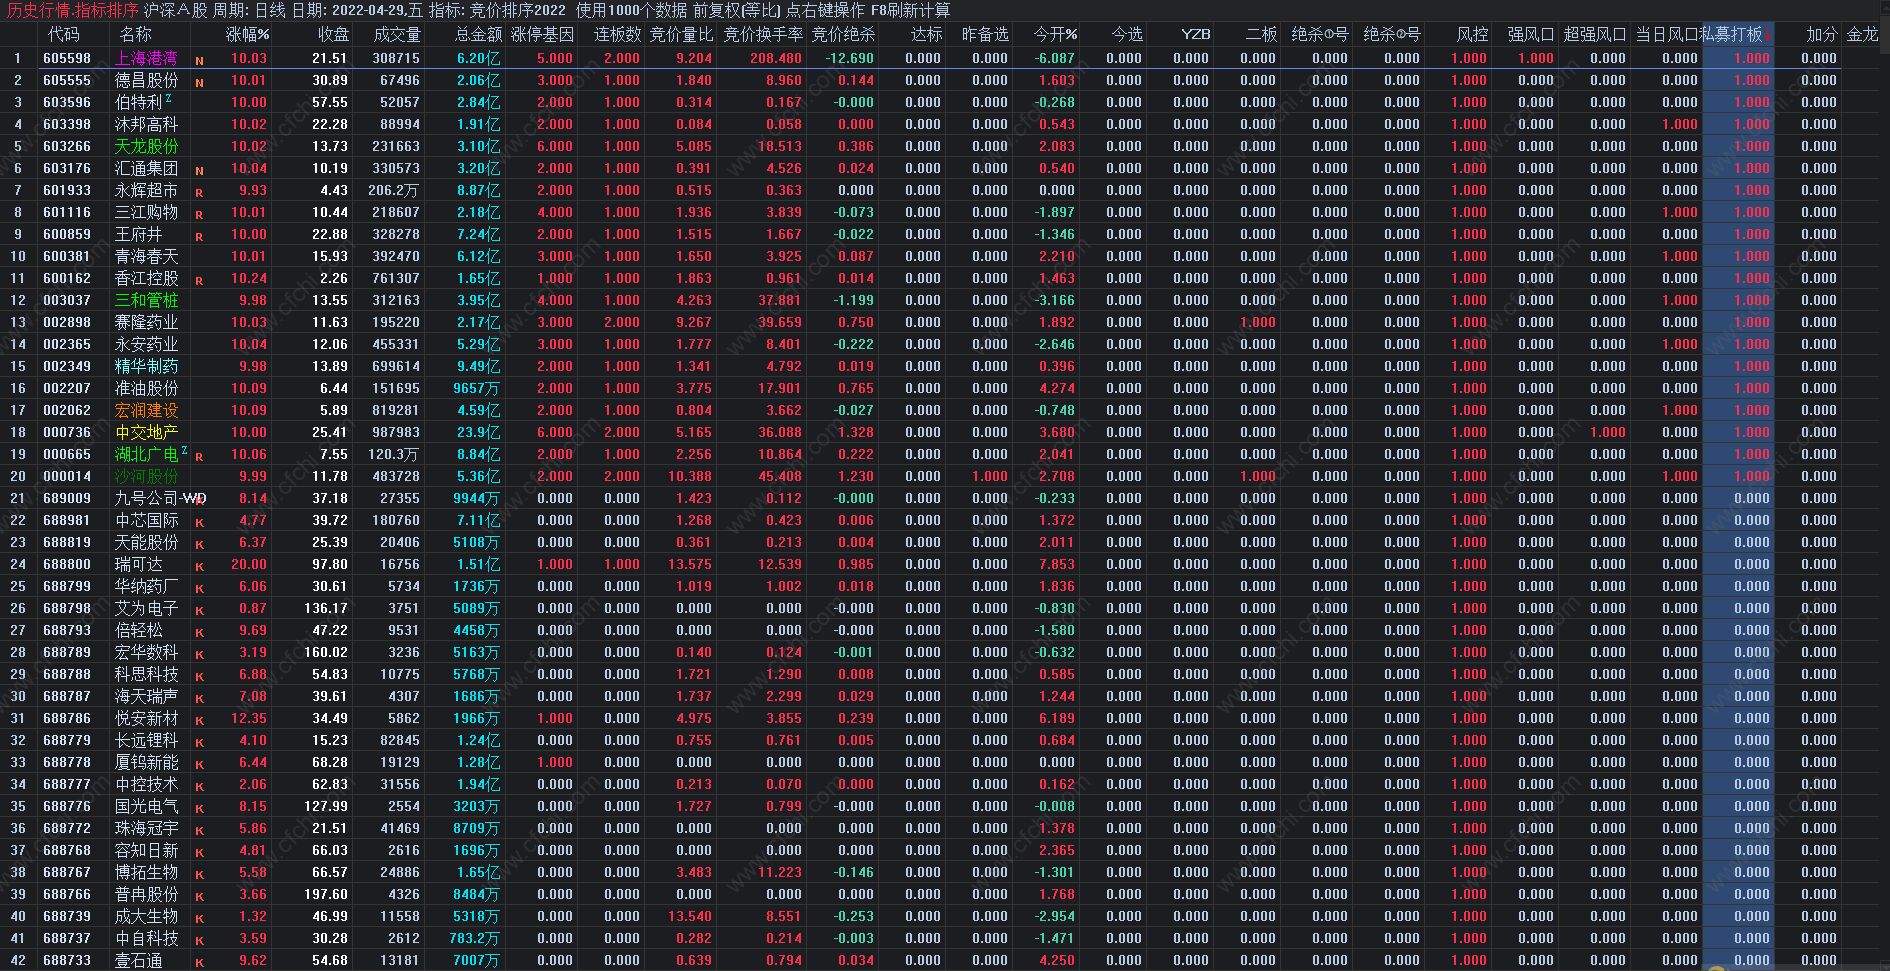Sort by the 名称 column header
Viewport: 1890px width, 971px height.
point(136,34)
